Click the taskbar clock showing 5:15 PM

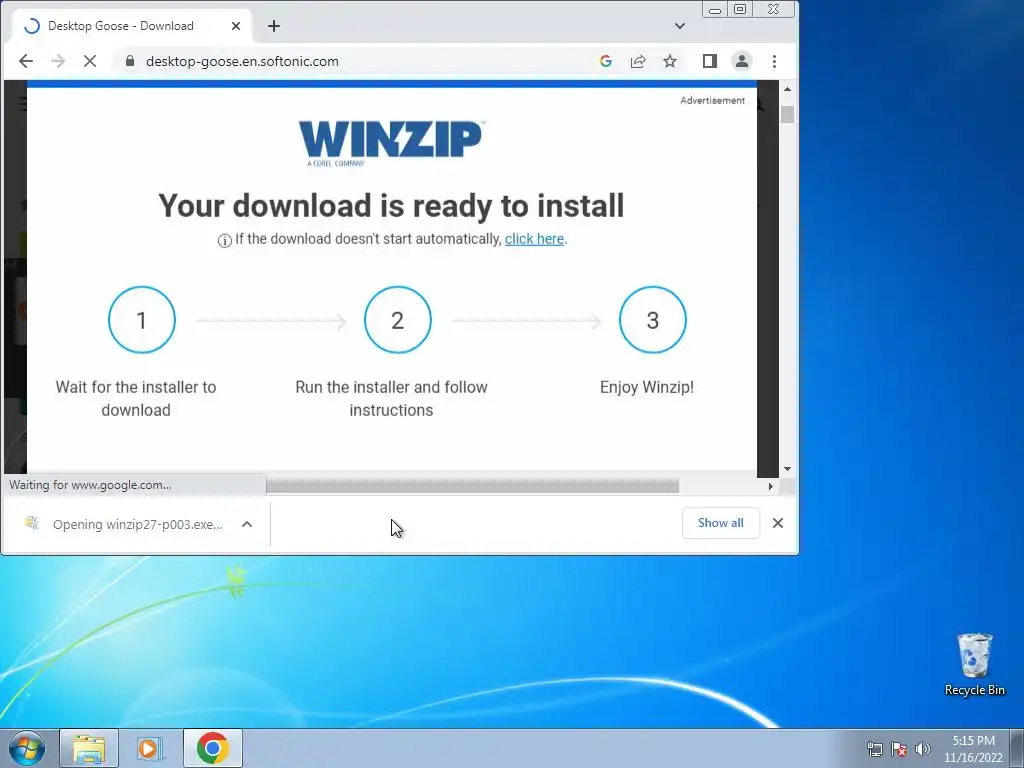tap(973, 749)
